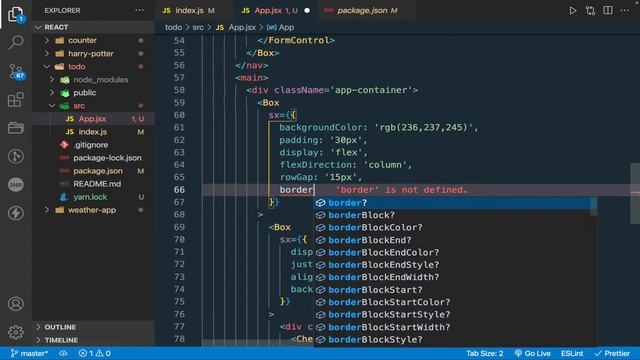The width and height of the screenshot is (640, 360).
Task: Open the Search view icon
Action: click(x=16, y=42)
